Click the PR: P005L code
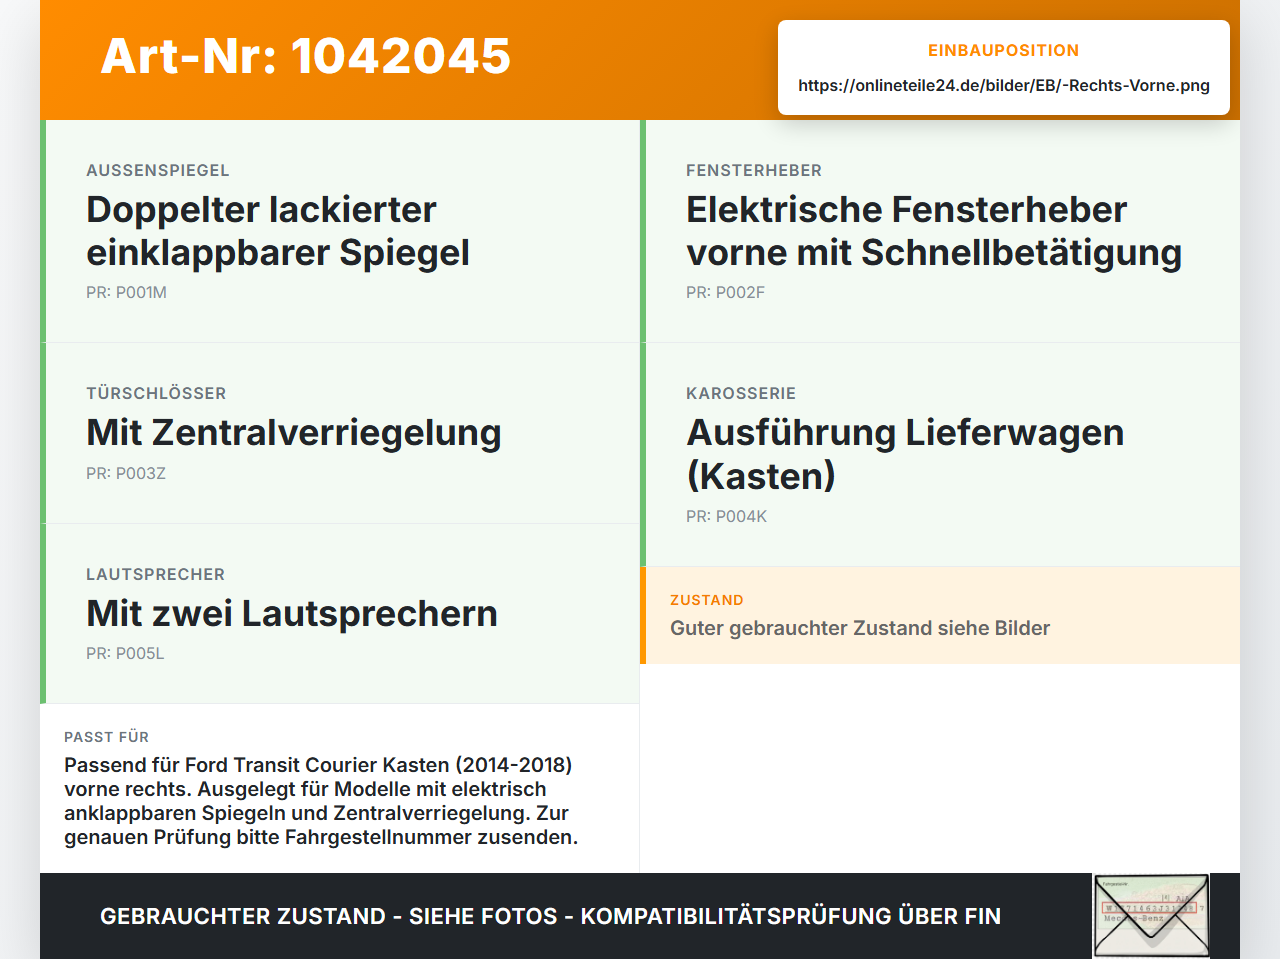 point(125,653)
